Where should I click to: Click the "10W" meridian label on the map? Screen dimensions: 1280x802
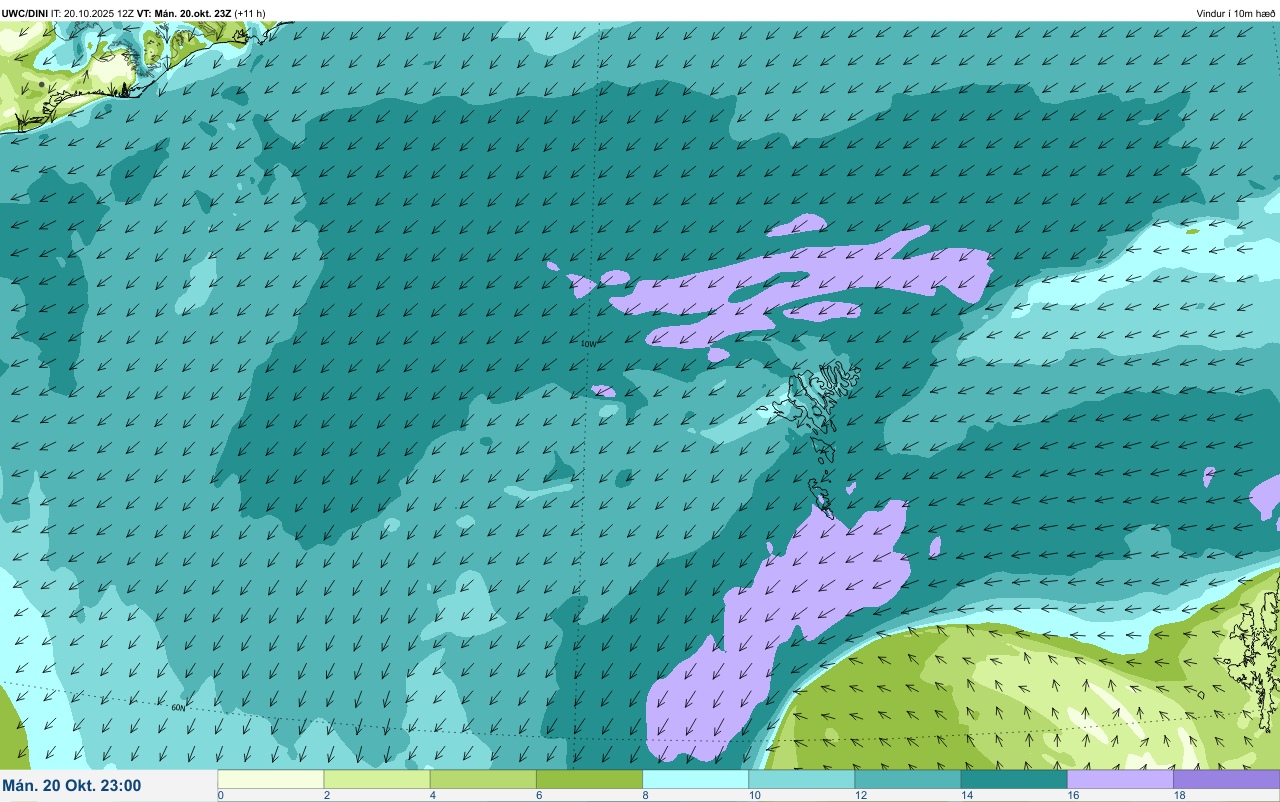[588, 343]
